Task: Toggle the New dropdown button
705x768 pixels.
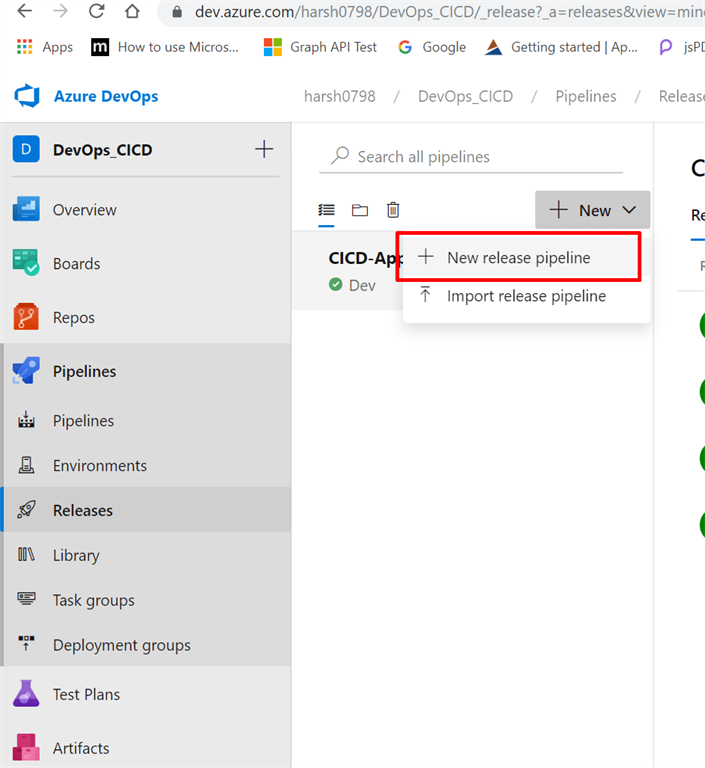Action: [x=592, y=210]
